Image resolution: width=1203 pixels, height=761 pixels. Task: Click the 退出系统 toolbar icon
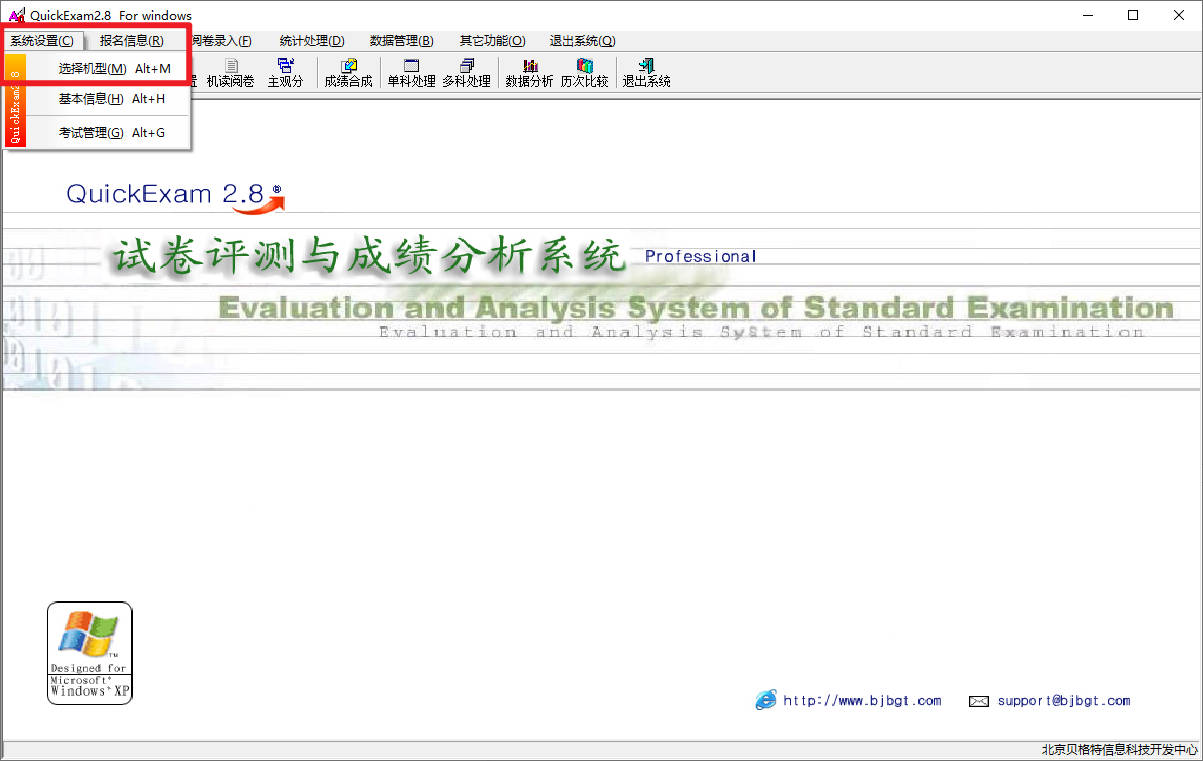point(646,73)
